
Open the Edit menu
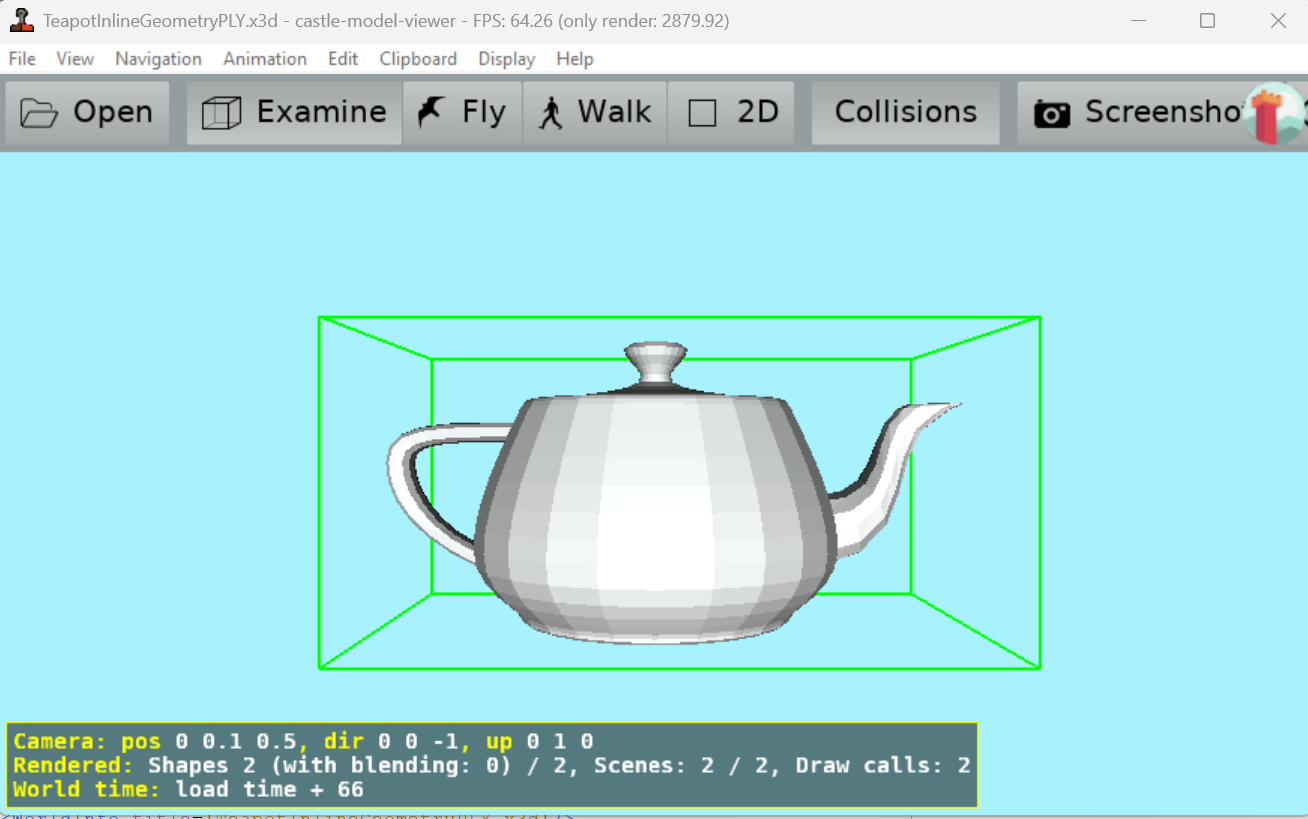(x=343, y=59)
